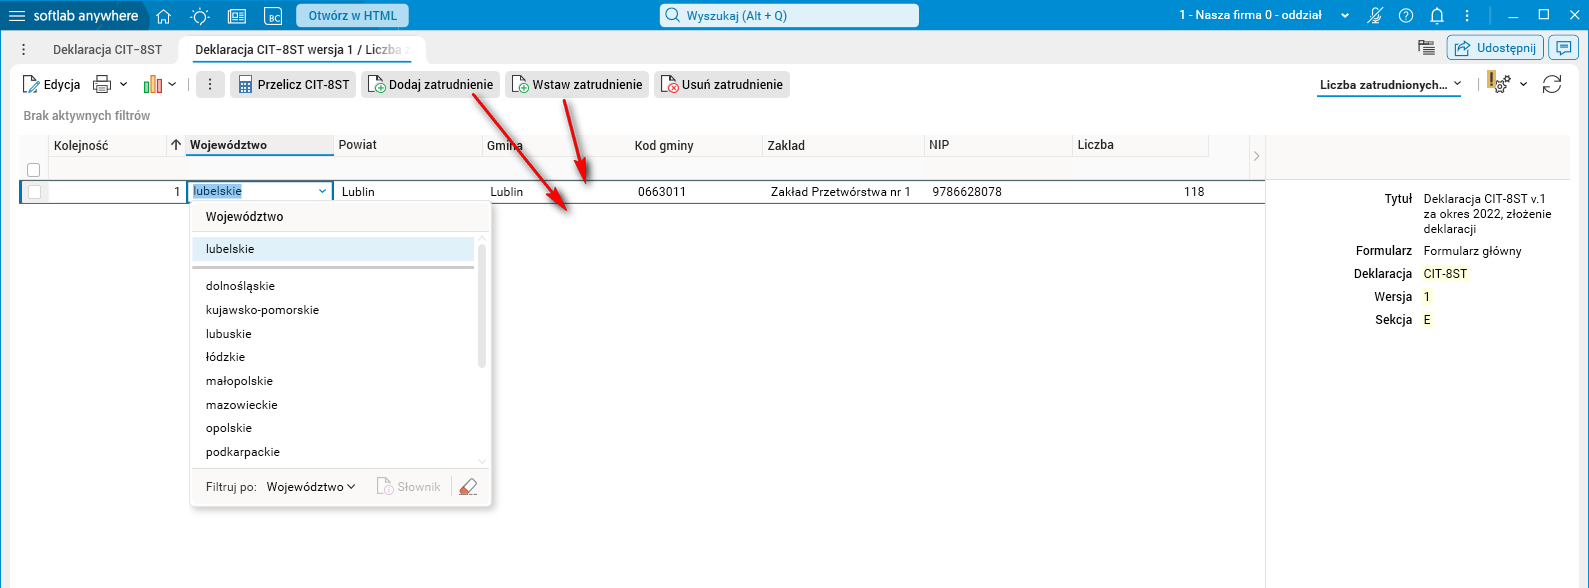Click the bar chart icon
Screen dimensions: 1589x588
[x=153, y=85]
